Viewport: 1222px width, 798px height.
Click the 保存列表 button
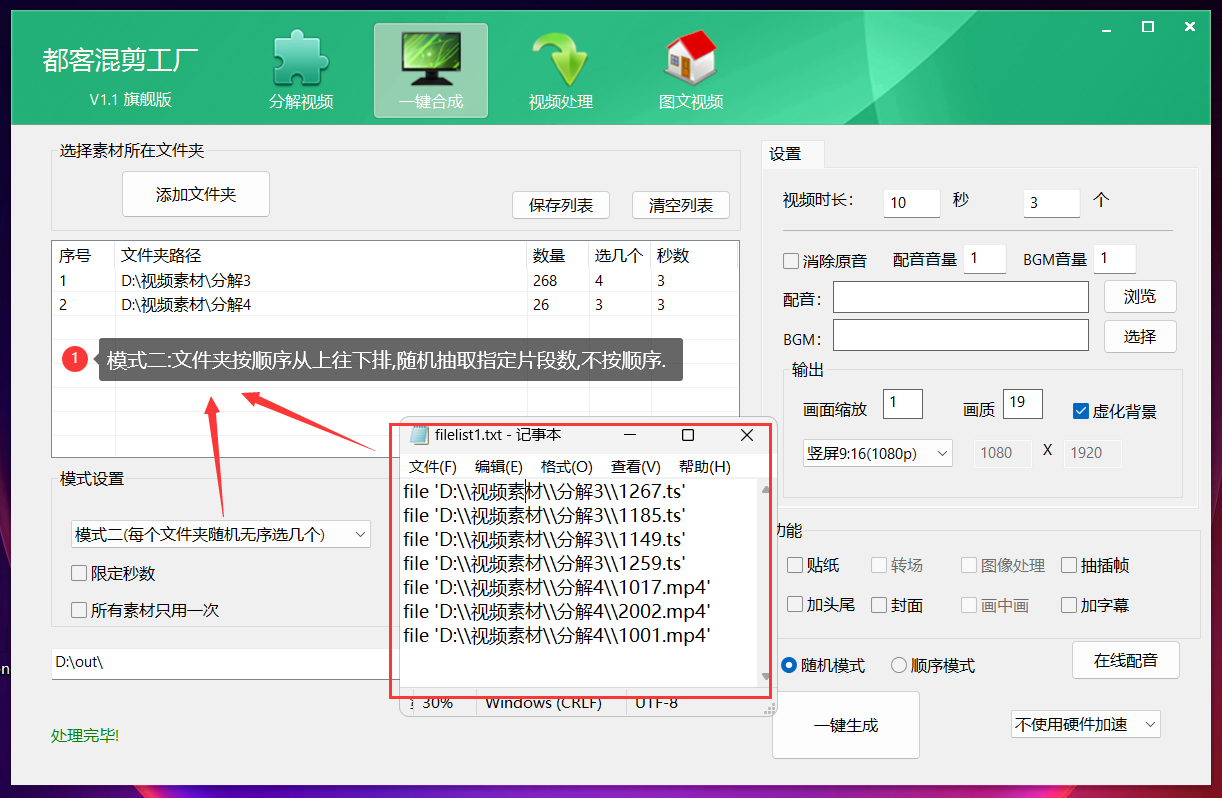click(561, 205)
